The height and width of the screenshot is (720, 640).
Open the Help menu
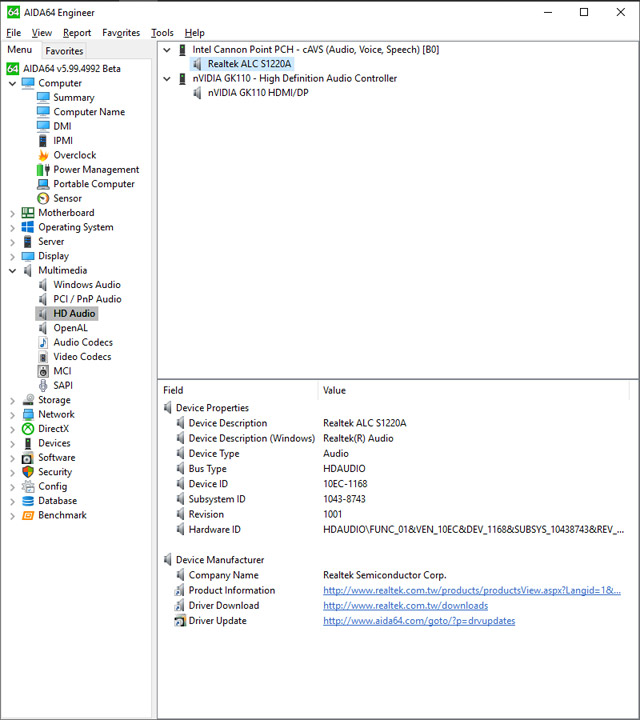pyautogui.click(x=195, y=33)
